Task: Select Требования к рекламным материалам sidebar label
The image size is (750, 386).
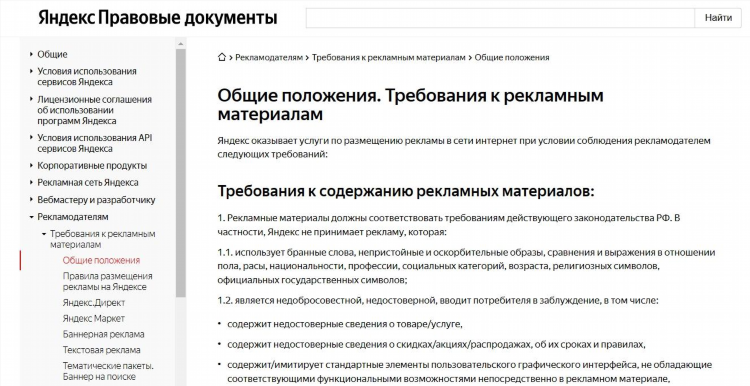Action: pos(103,239)
